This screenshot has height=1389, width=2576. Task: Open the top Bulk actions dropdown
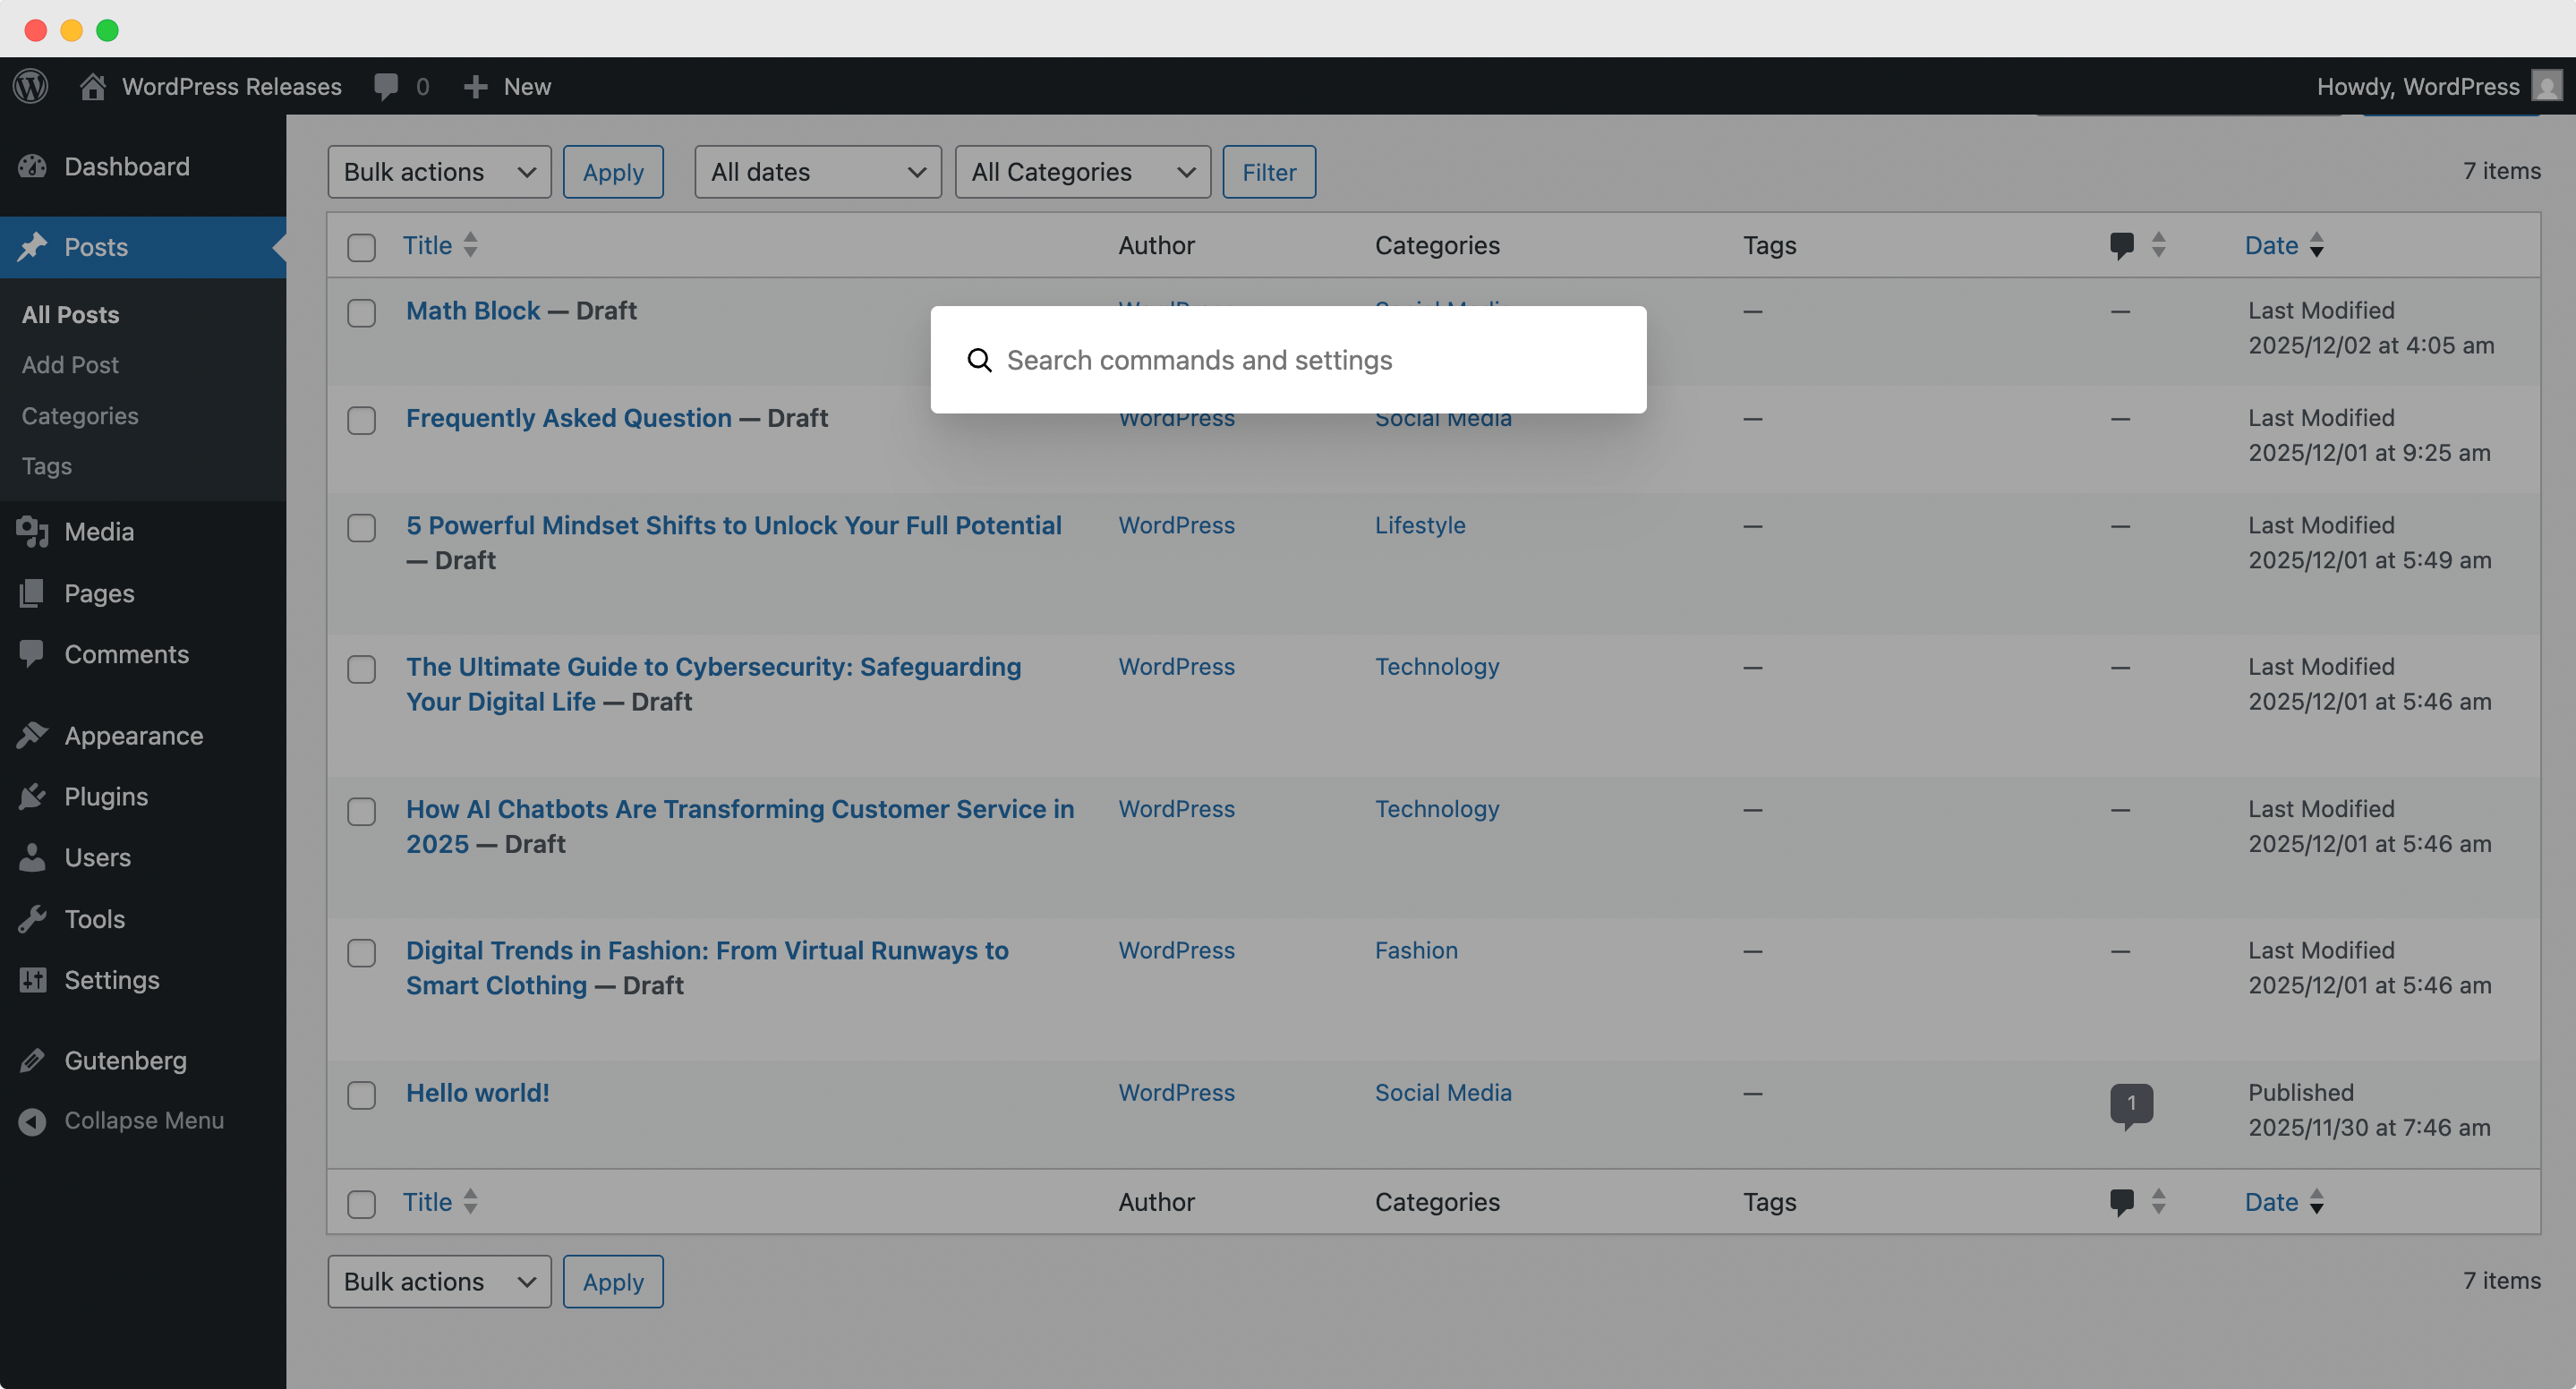tap(439, 172)
